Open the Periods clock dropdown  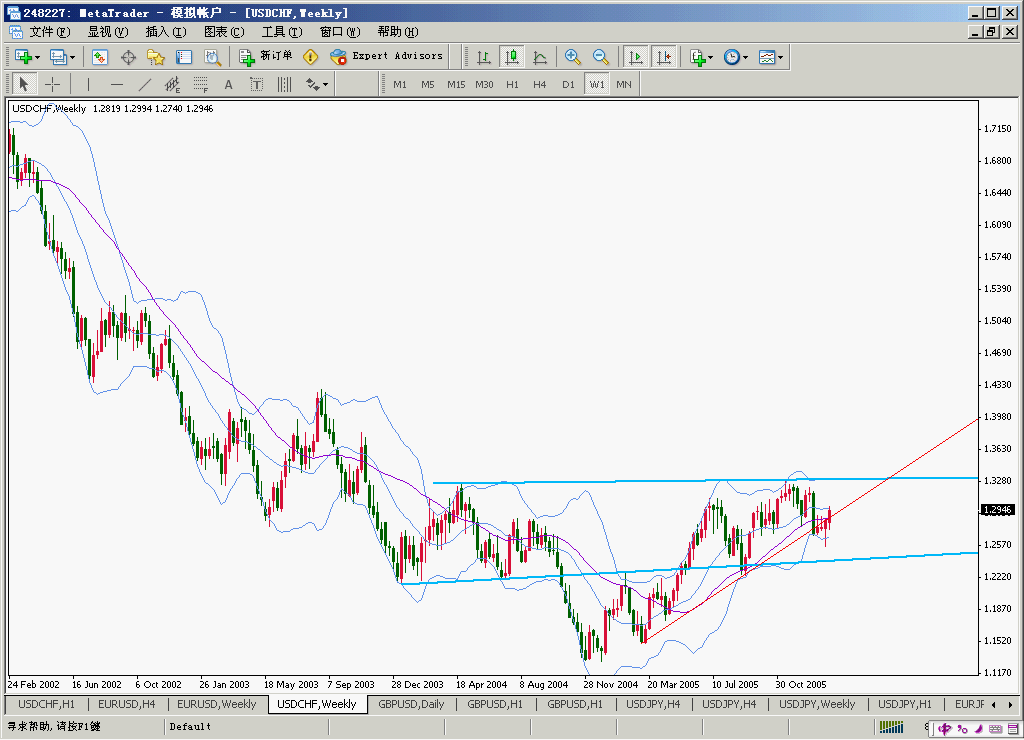coord(736,57)
